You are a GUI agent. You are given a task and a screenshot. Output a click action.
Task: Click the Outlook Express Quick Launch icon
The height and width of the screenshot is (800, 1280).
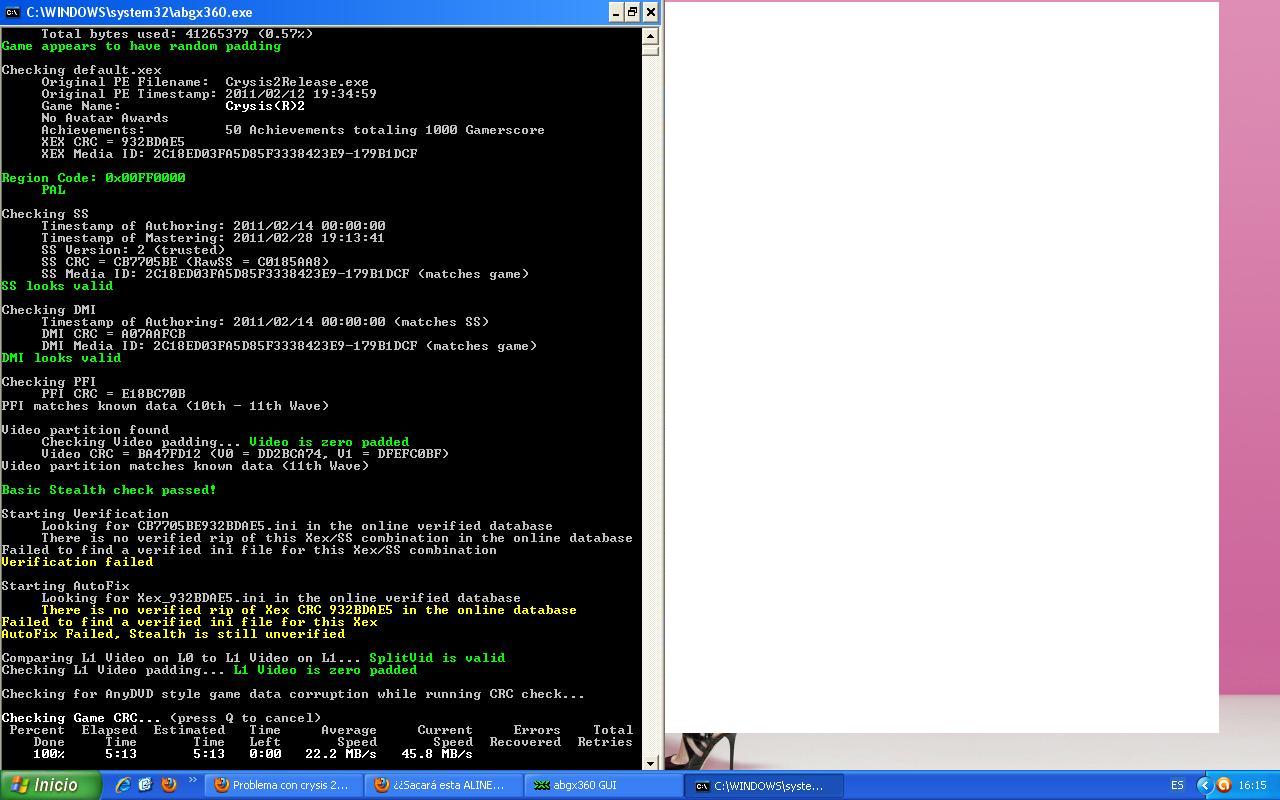click(x=145, y=785)
